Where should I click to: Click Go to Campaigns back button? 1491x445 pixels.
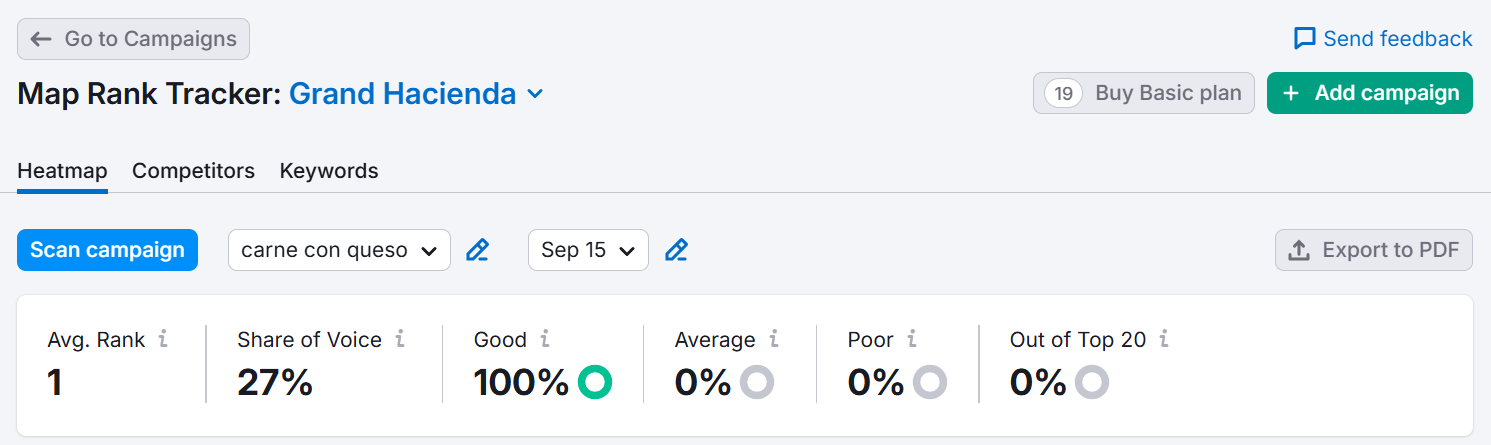point(133,39)
